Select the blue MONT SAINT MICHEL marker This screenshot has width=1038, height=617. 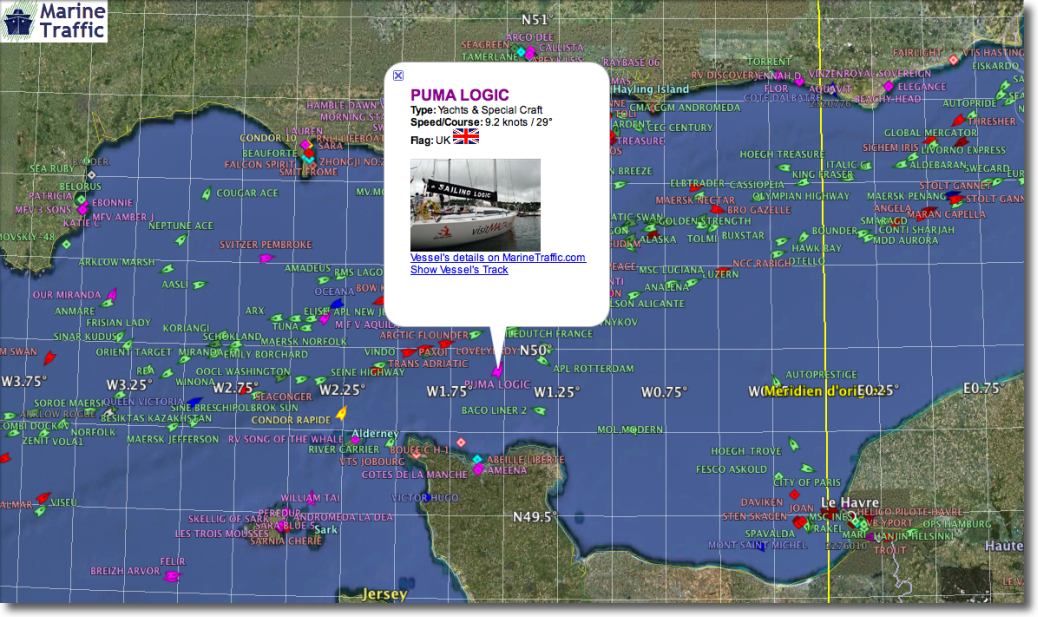click(x=762, y=546)
